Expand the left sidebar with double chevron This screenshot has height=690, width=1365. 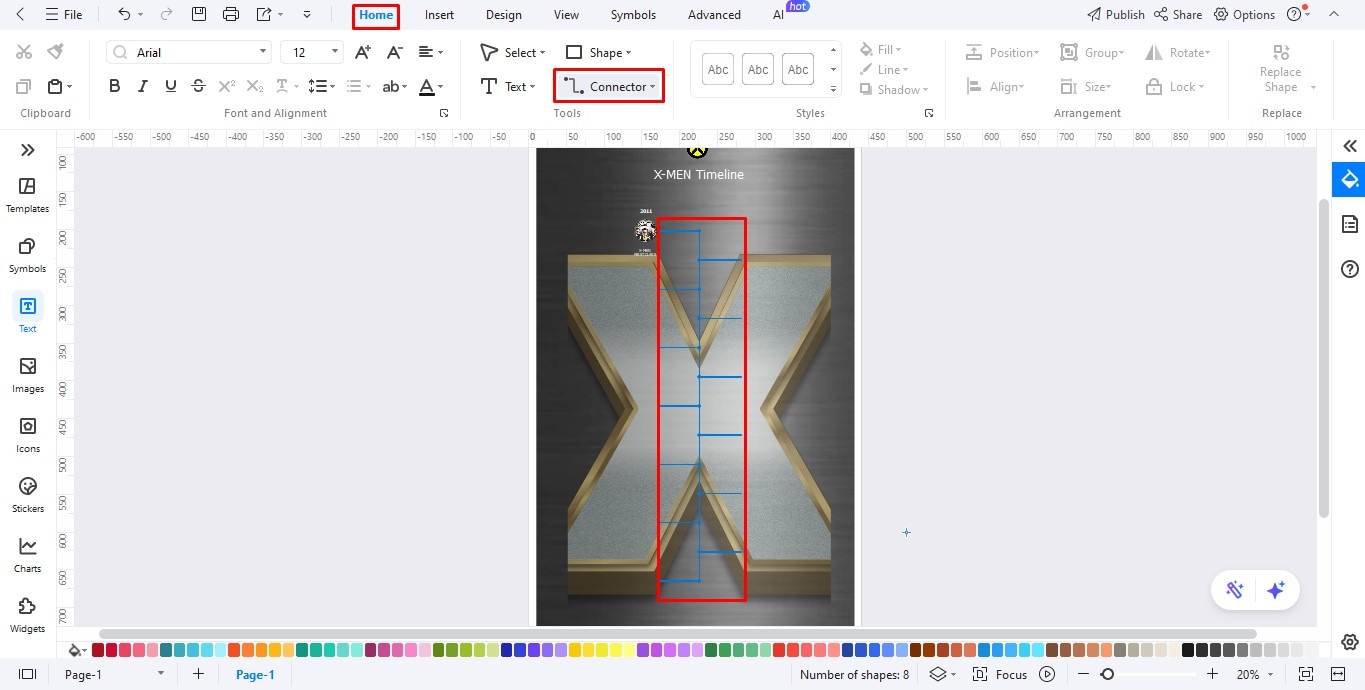(x=27, y=150)
